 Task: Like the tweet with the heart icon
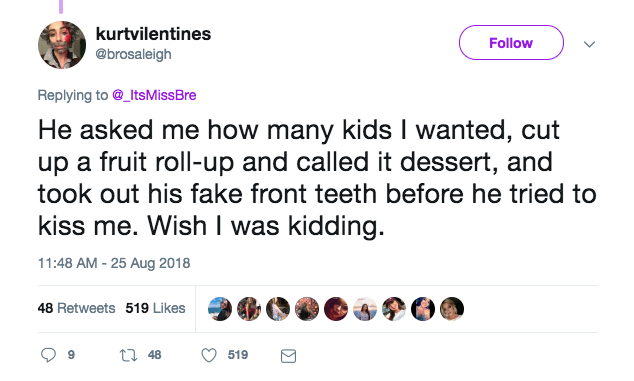[x=209, y=356]
